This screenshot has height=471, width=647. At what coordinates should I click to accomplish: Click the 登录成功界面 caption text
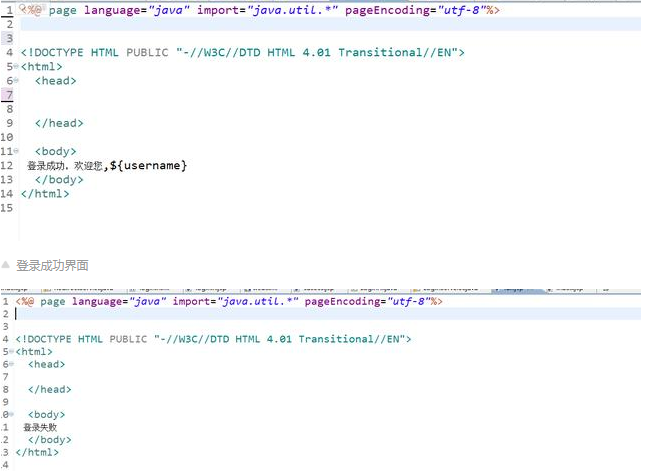tap(52, 266)
